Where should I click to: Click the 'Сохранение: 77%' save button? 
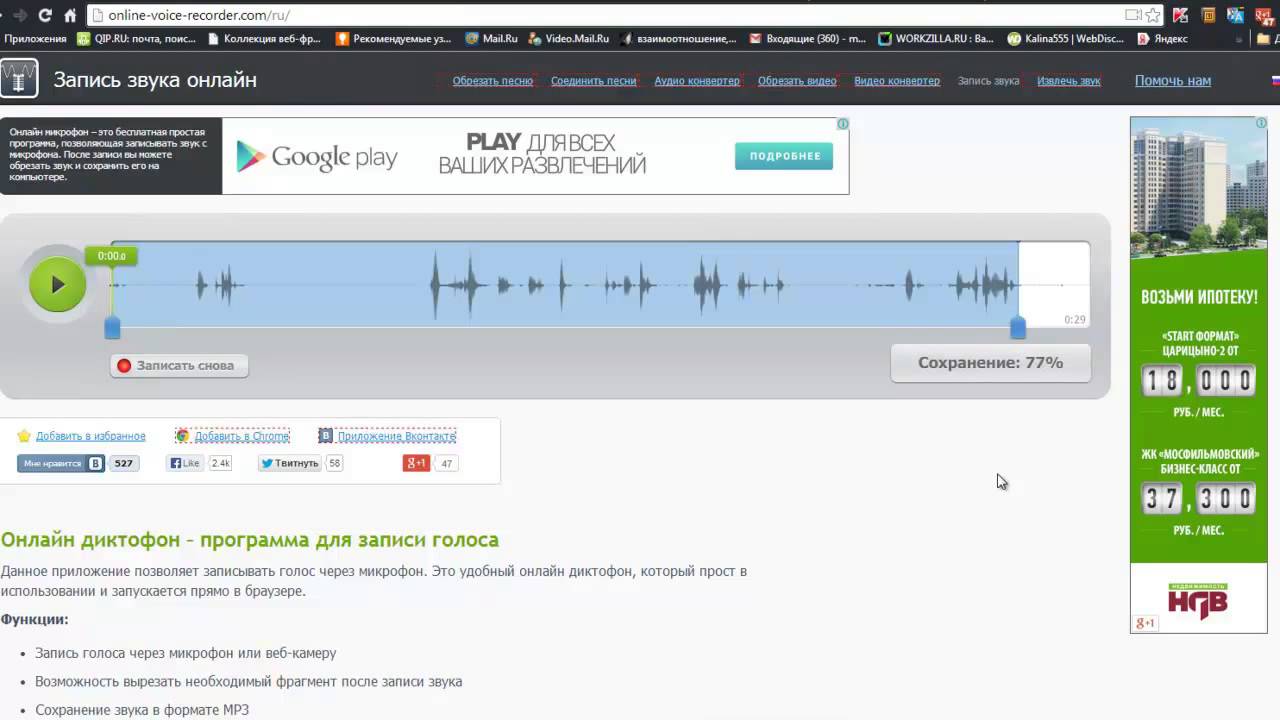coord(990,363)
